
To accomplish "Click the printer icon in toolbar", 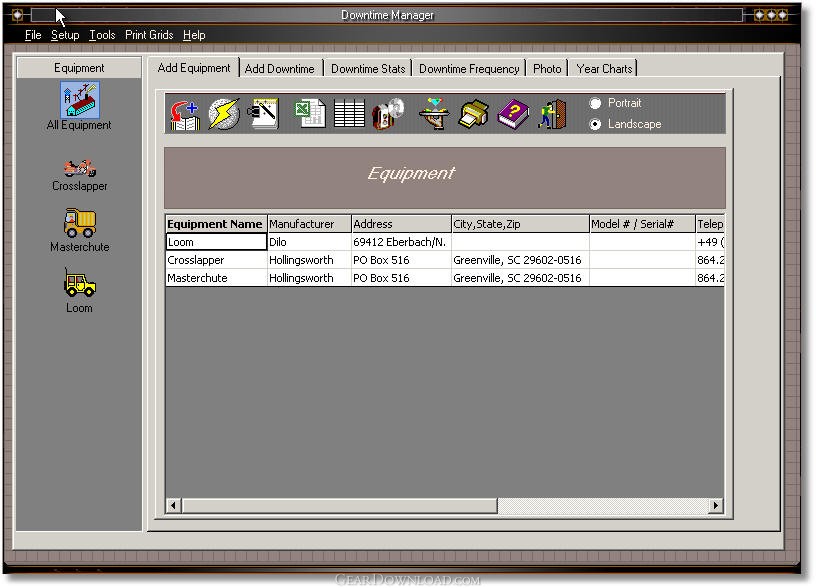I will pyautogui.click(x=473, y=114).
